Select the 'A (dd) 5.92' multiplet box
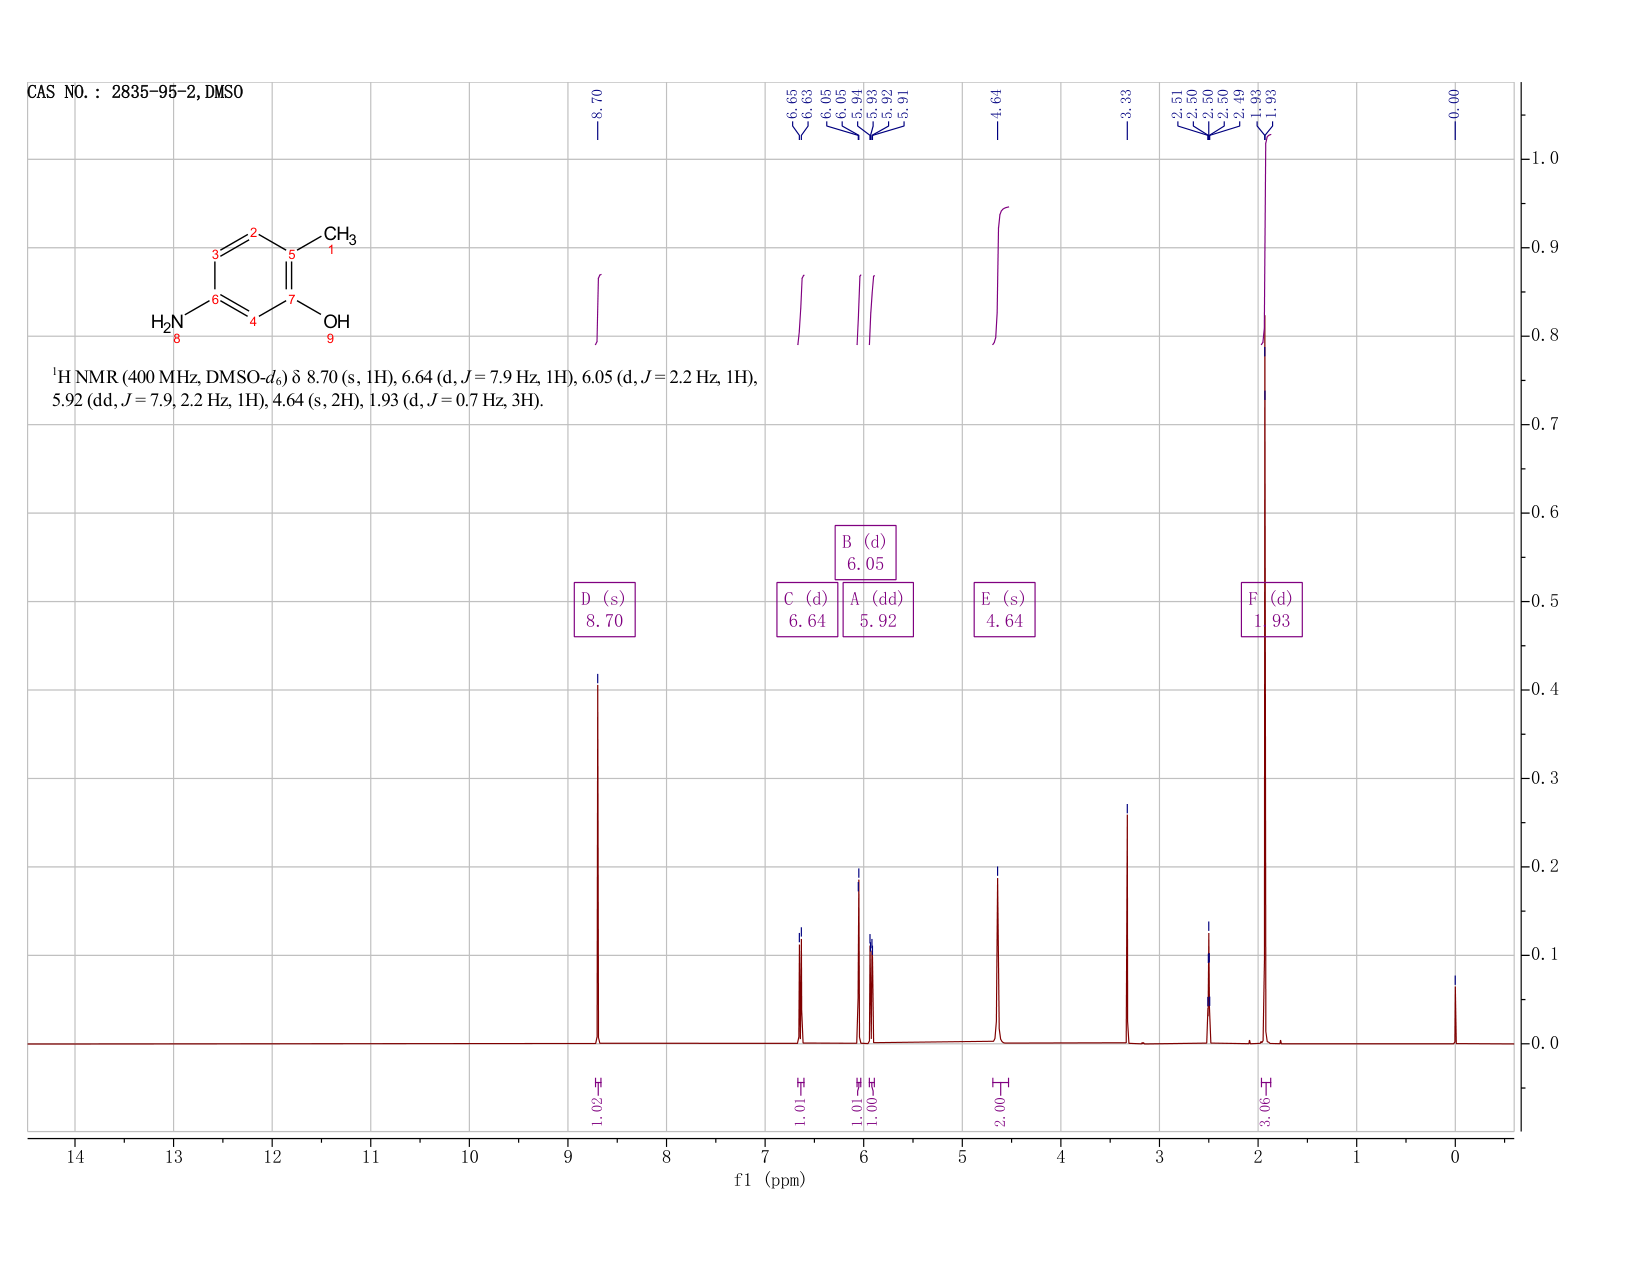This screenshot has height=1275, width=1650. pos(878,609)
